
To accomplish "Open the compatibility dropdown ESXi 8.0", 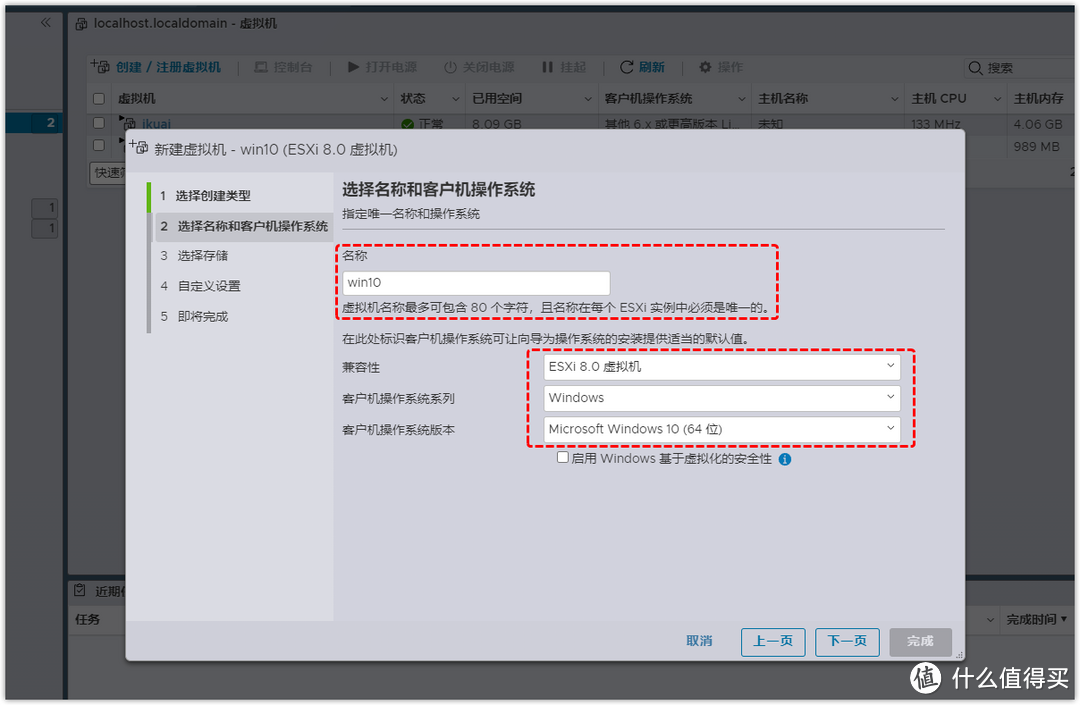I will click(x=721, y=366).
